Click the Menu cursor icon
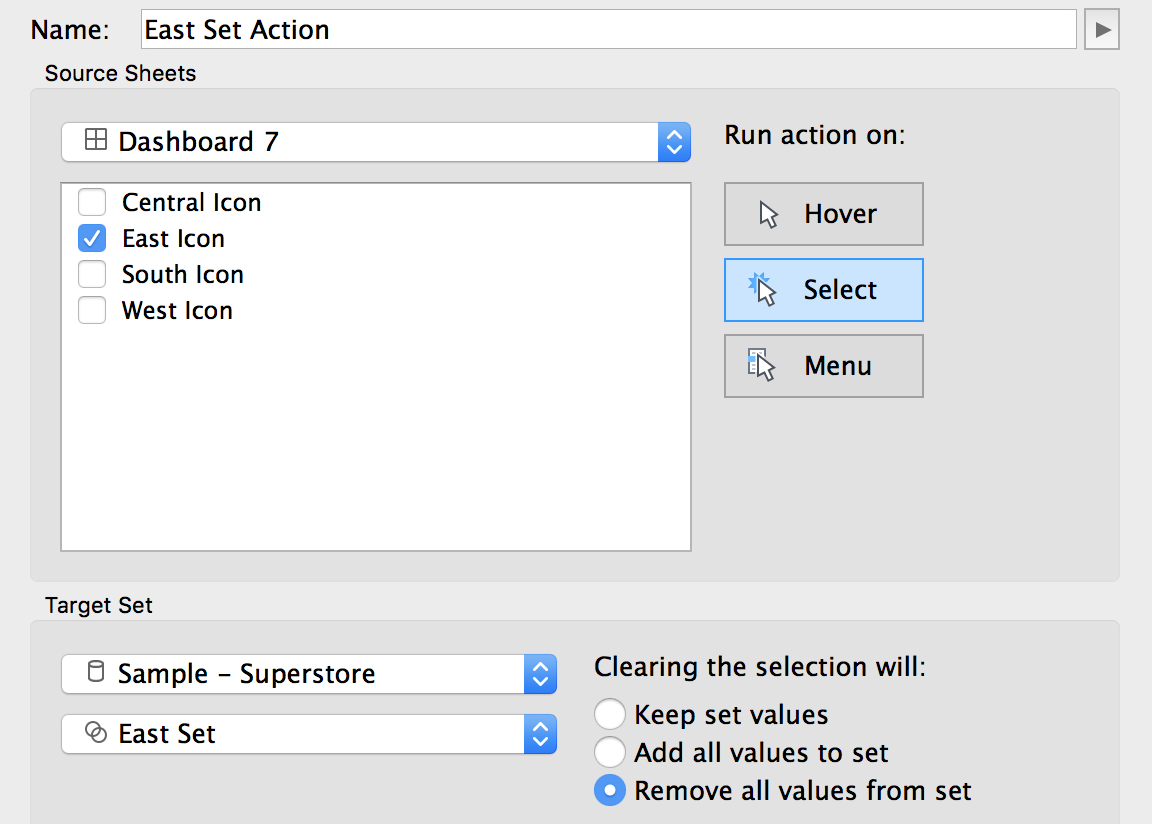This screenshot has width=1152, height=824. tap(761, 365)
